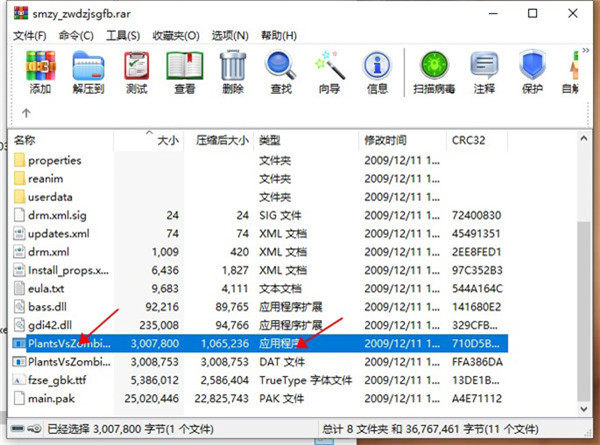Go up one folder level arrow
The height and width of the screenshot is (445, 600).
[26, 113]
